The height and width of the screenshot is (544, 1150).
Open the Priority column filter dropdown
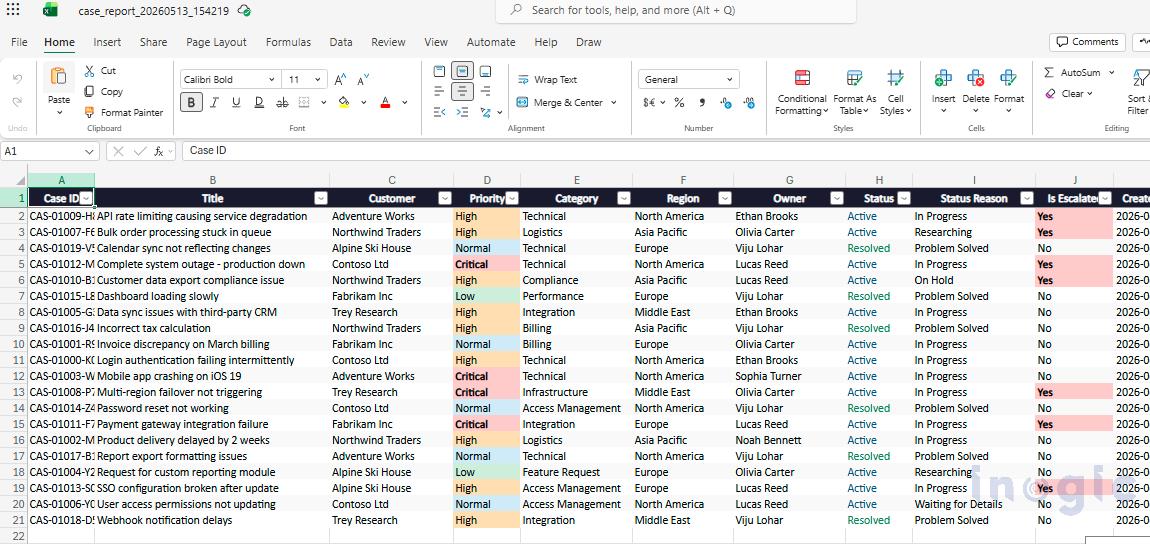click(x=512, y=198)
